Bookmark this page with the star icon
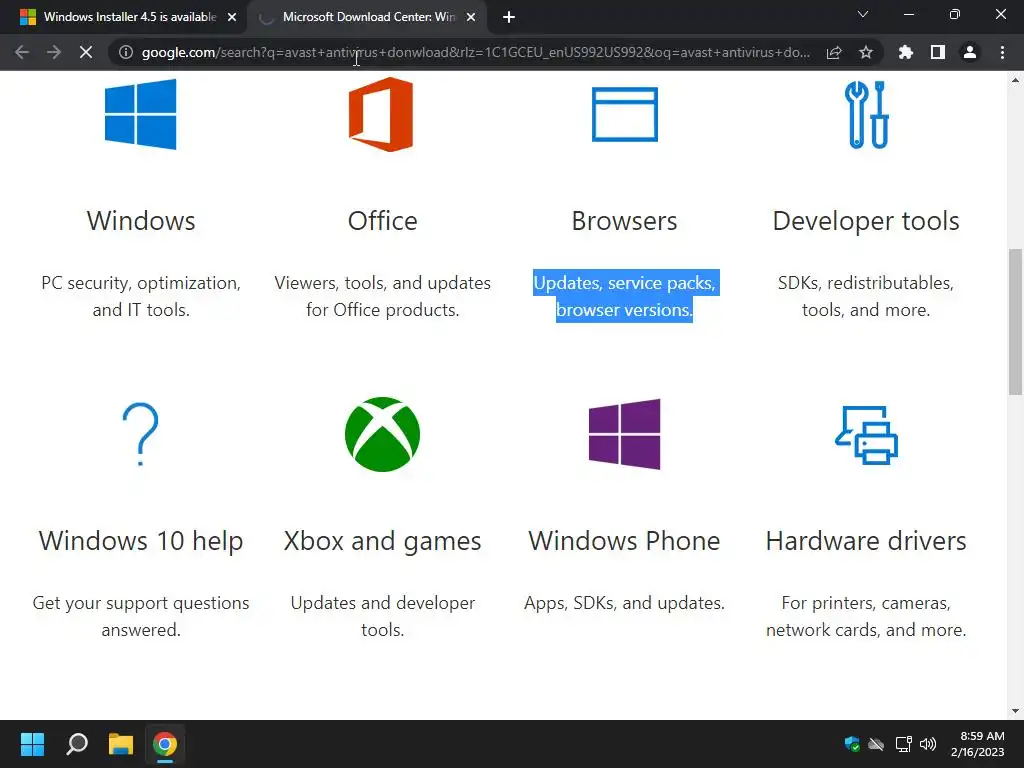This screenshot has height=768, width=1024. click(x=866, y=52)
